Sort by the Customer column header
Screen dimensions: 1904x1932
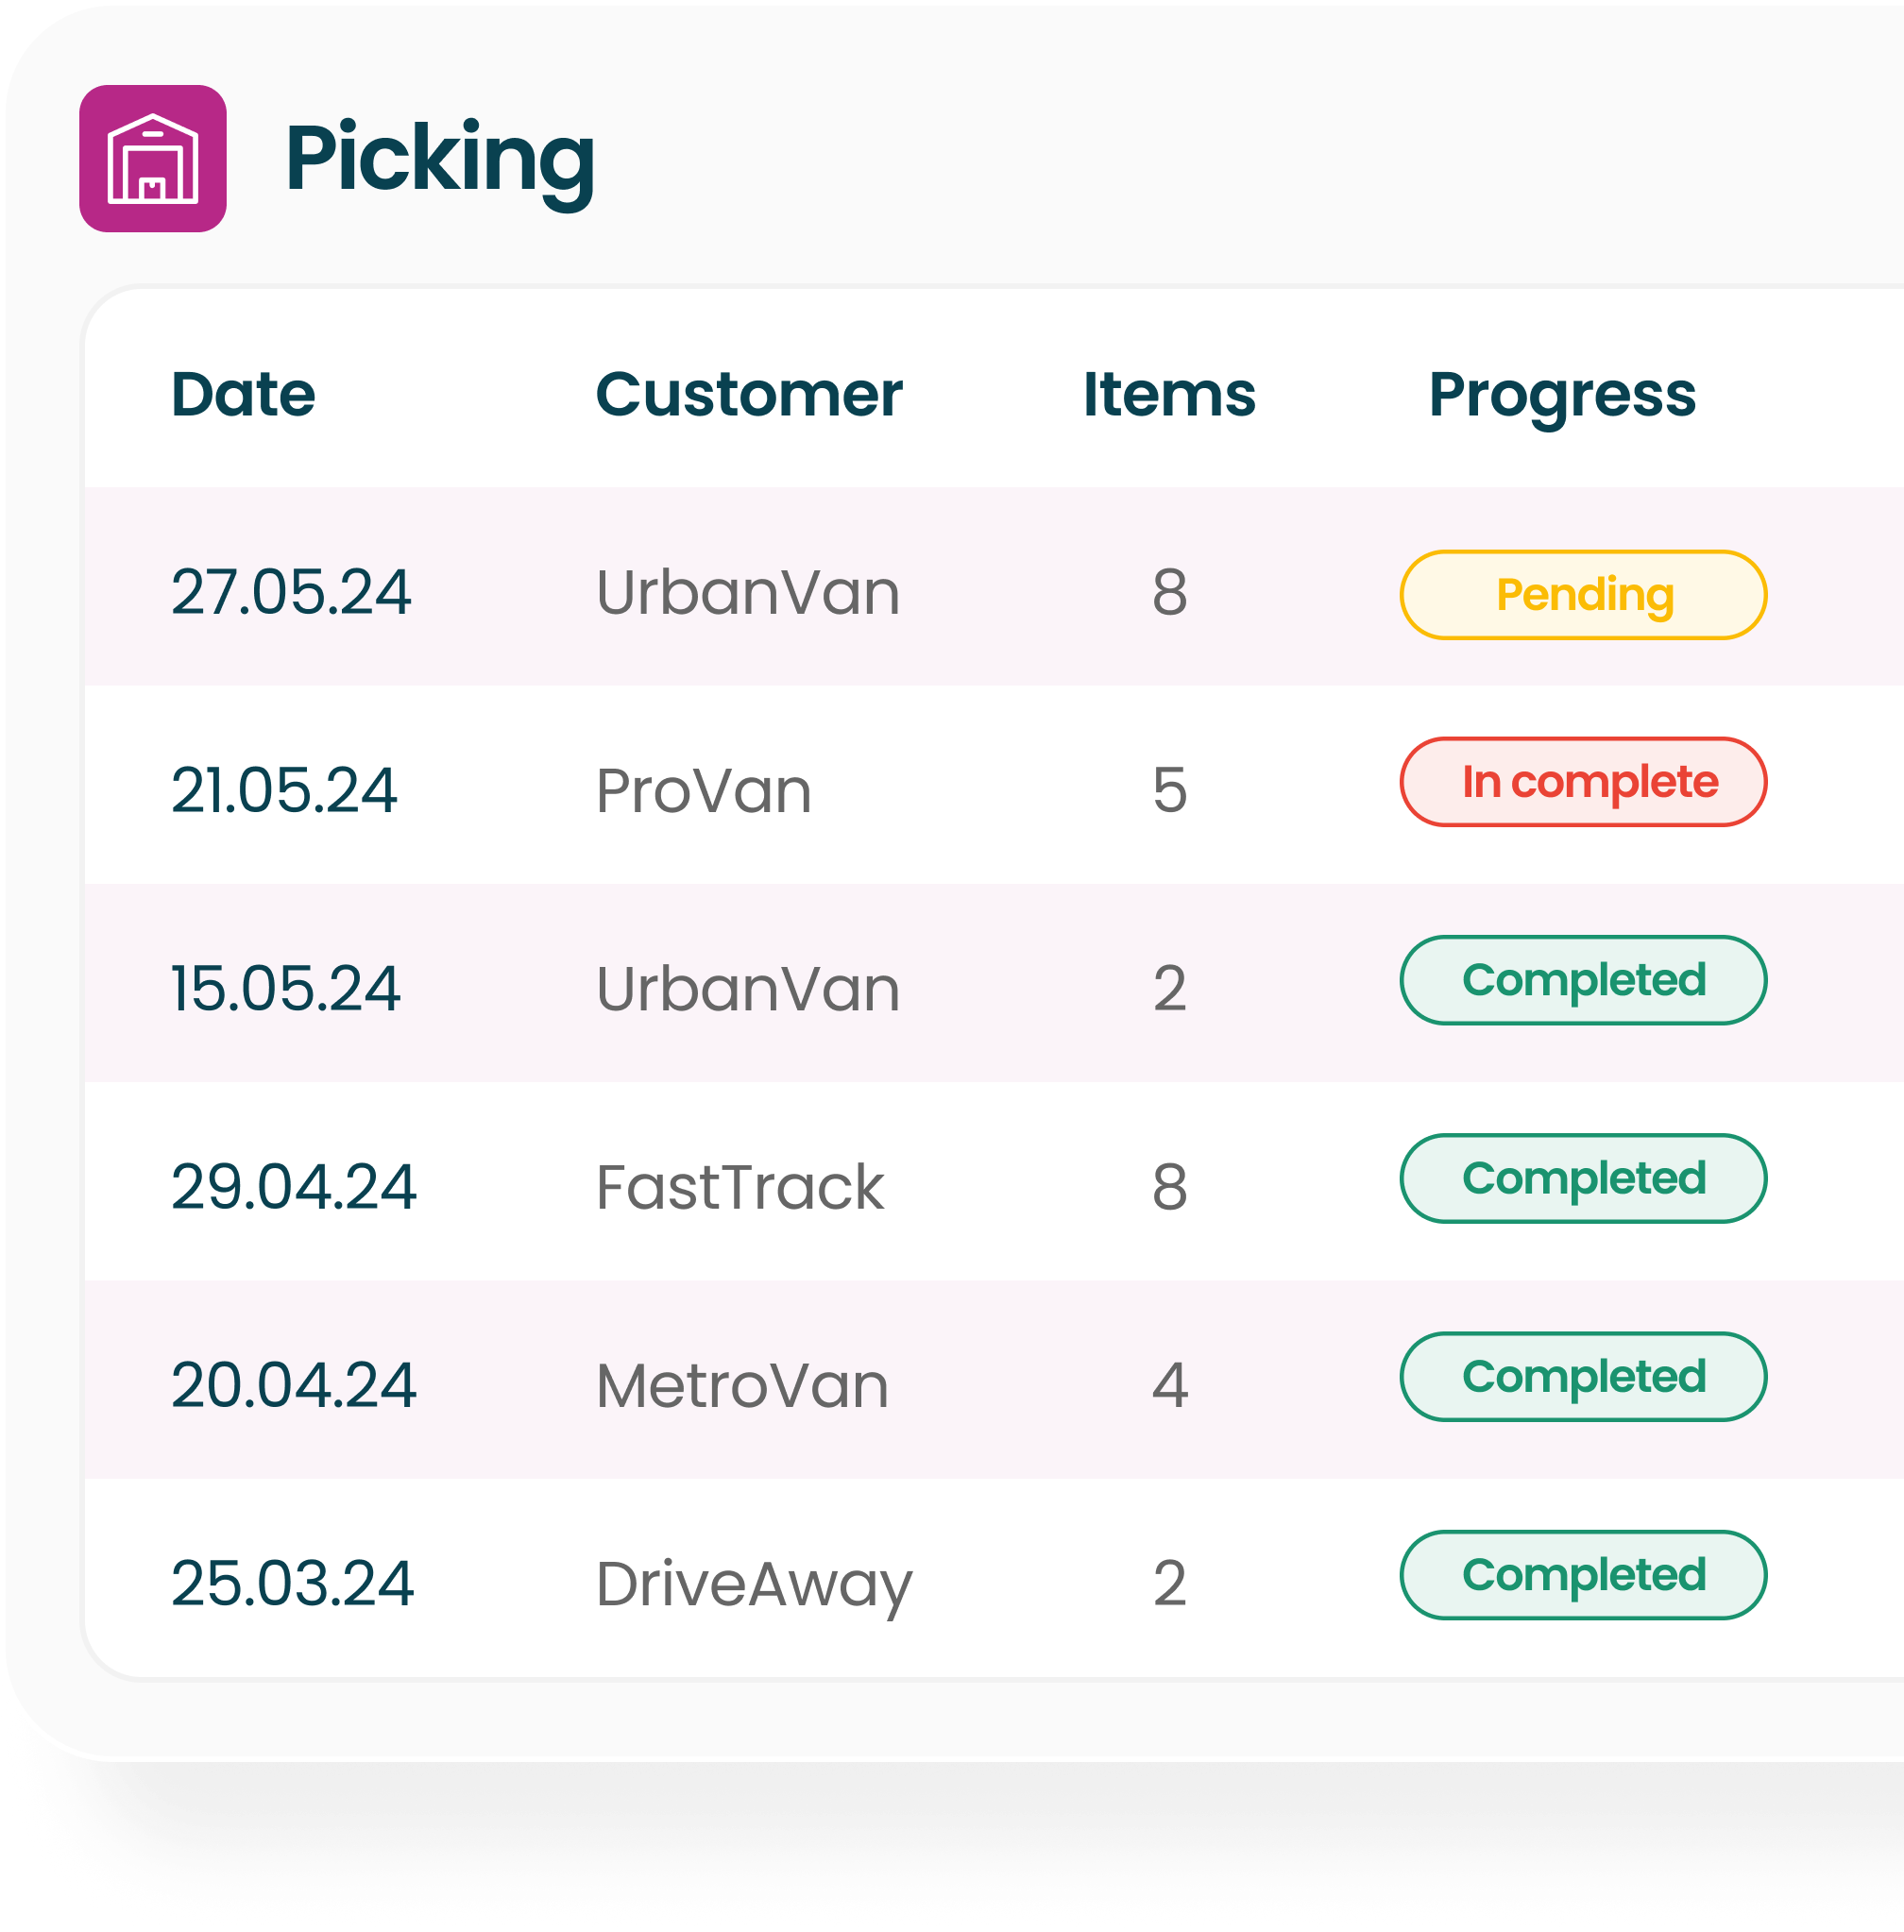(x=749, y=394)
